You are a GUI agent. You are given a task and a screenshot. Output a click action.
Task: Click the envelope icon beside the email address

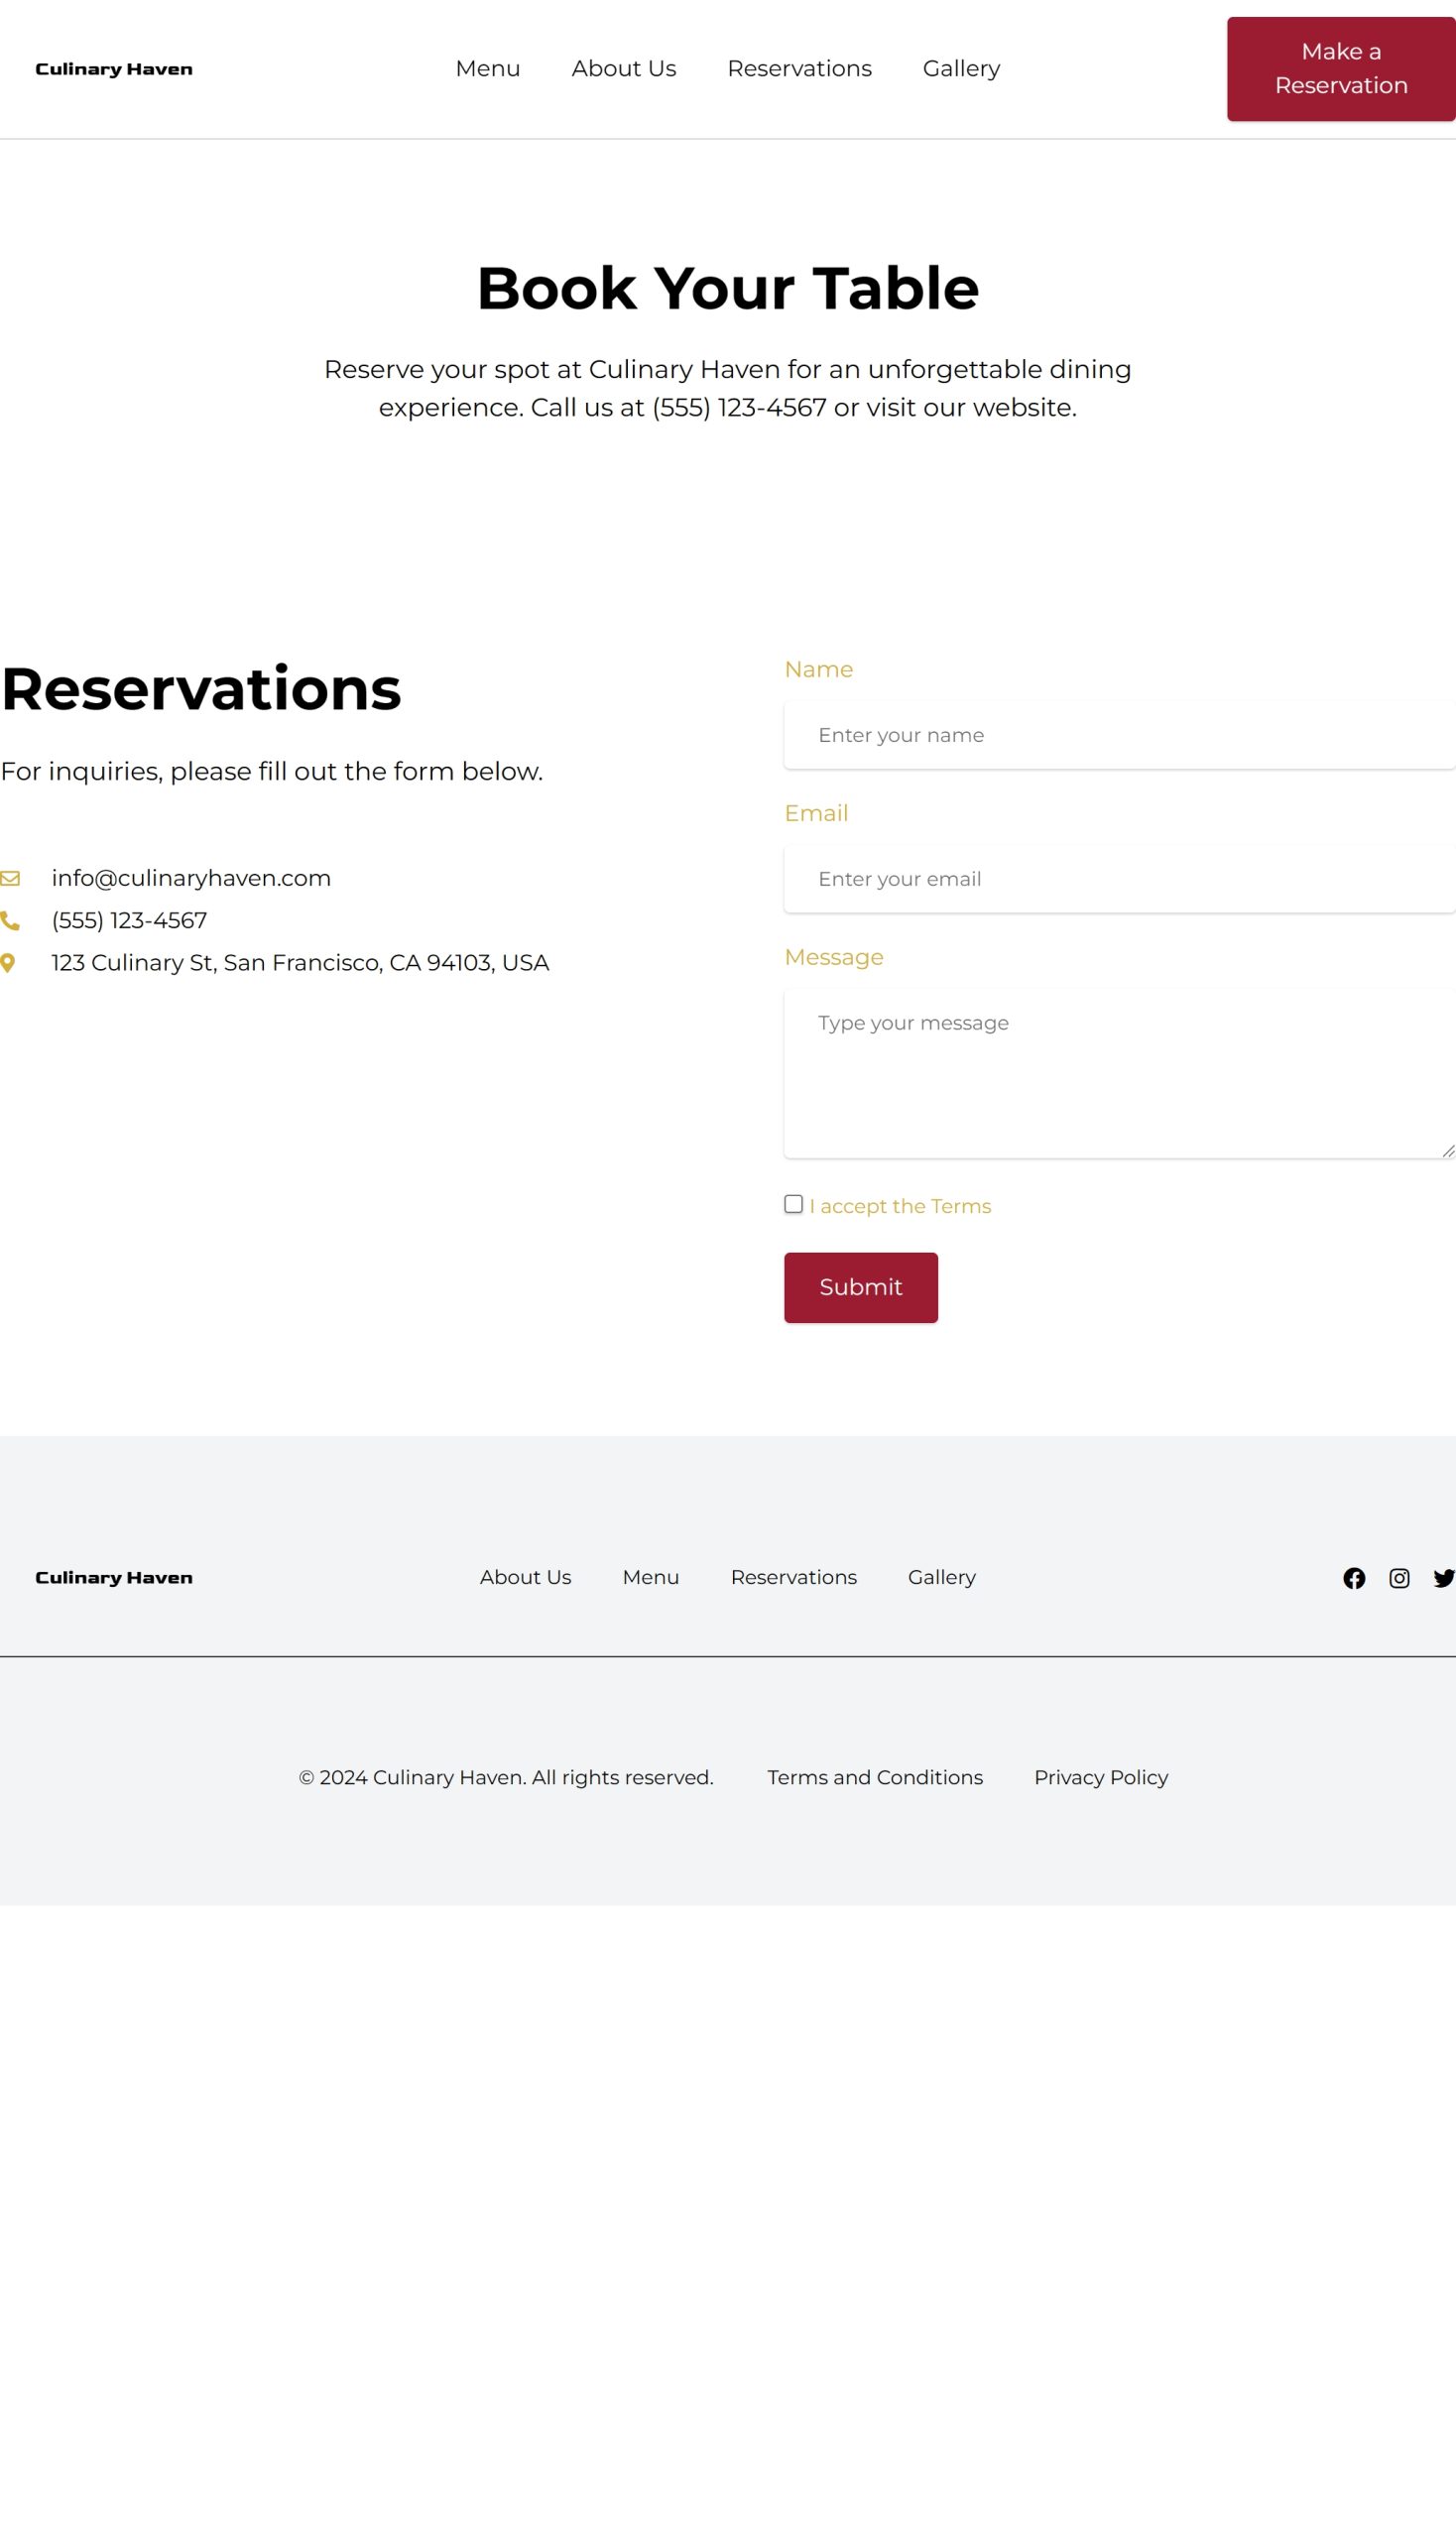coord(10,878)
